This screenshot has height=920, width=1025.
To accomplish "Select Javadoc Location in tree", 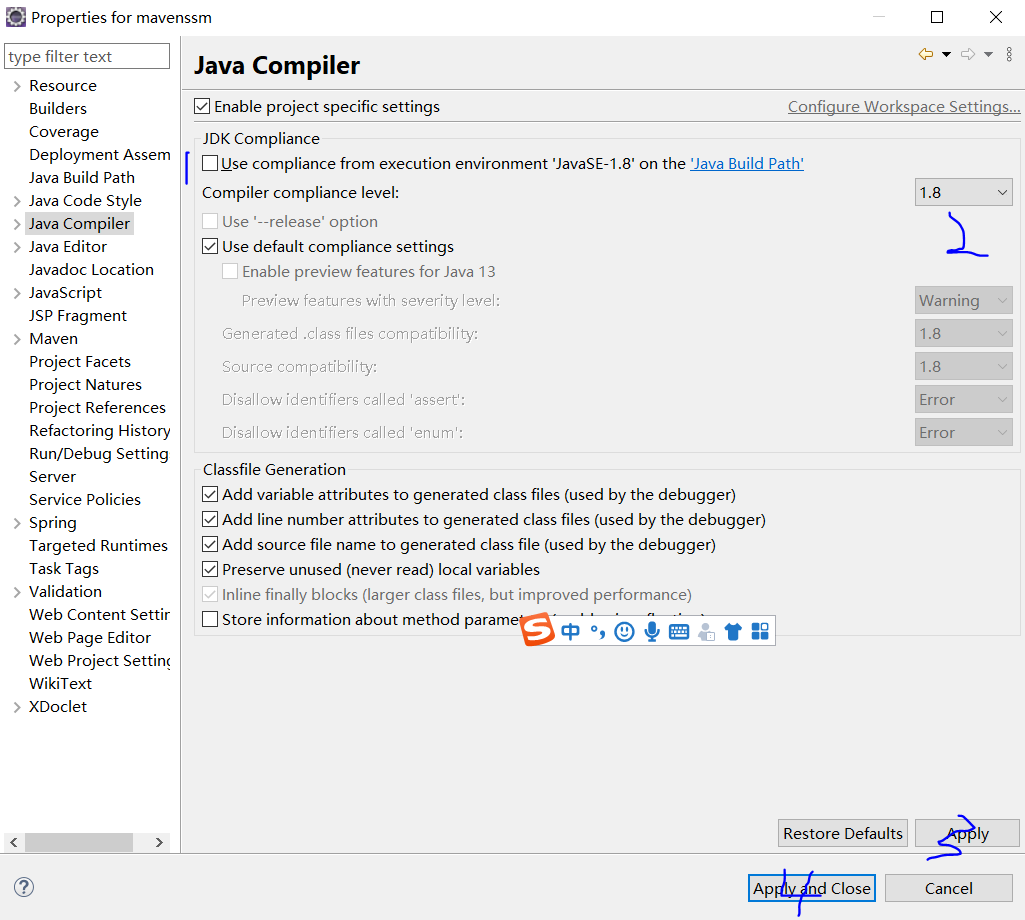I will point(91,269).
